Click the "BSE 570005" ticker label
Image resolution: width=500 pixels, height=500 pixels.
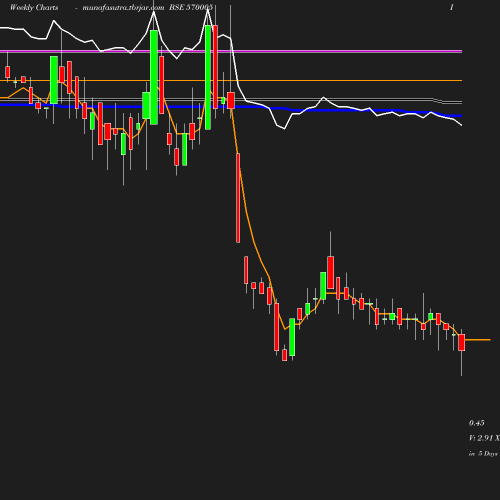(191, 8)
